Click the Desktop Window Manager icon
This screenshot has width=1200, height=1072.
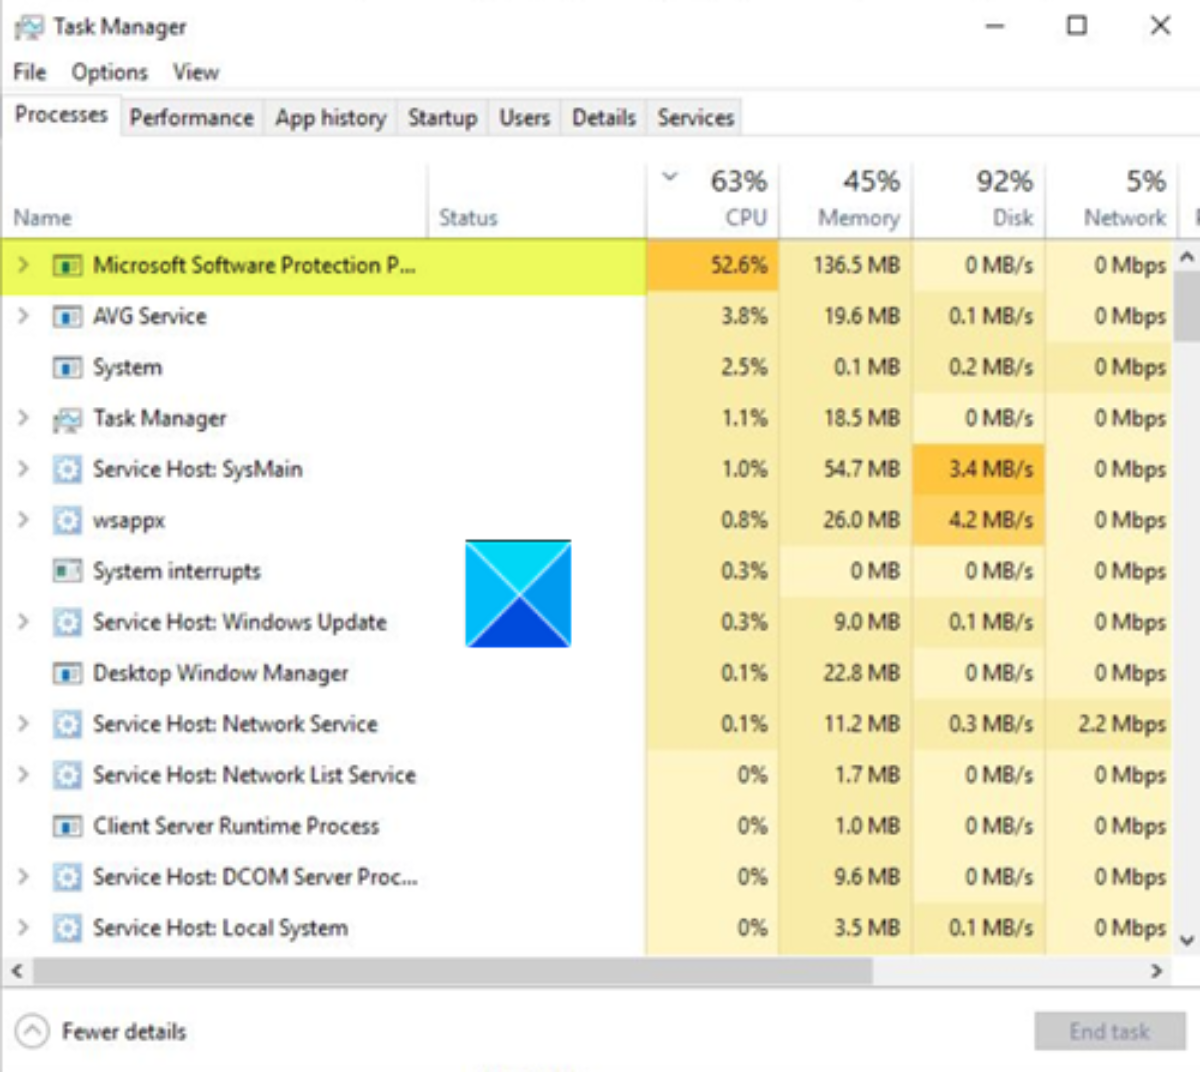67,674
